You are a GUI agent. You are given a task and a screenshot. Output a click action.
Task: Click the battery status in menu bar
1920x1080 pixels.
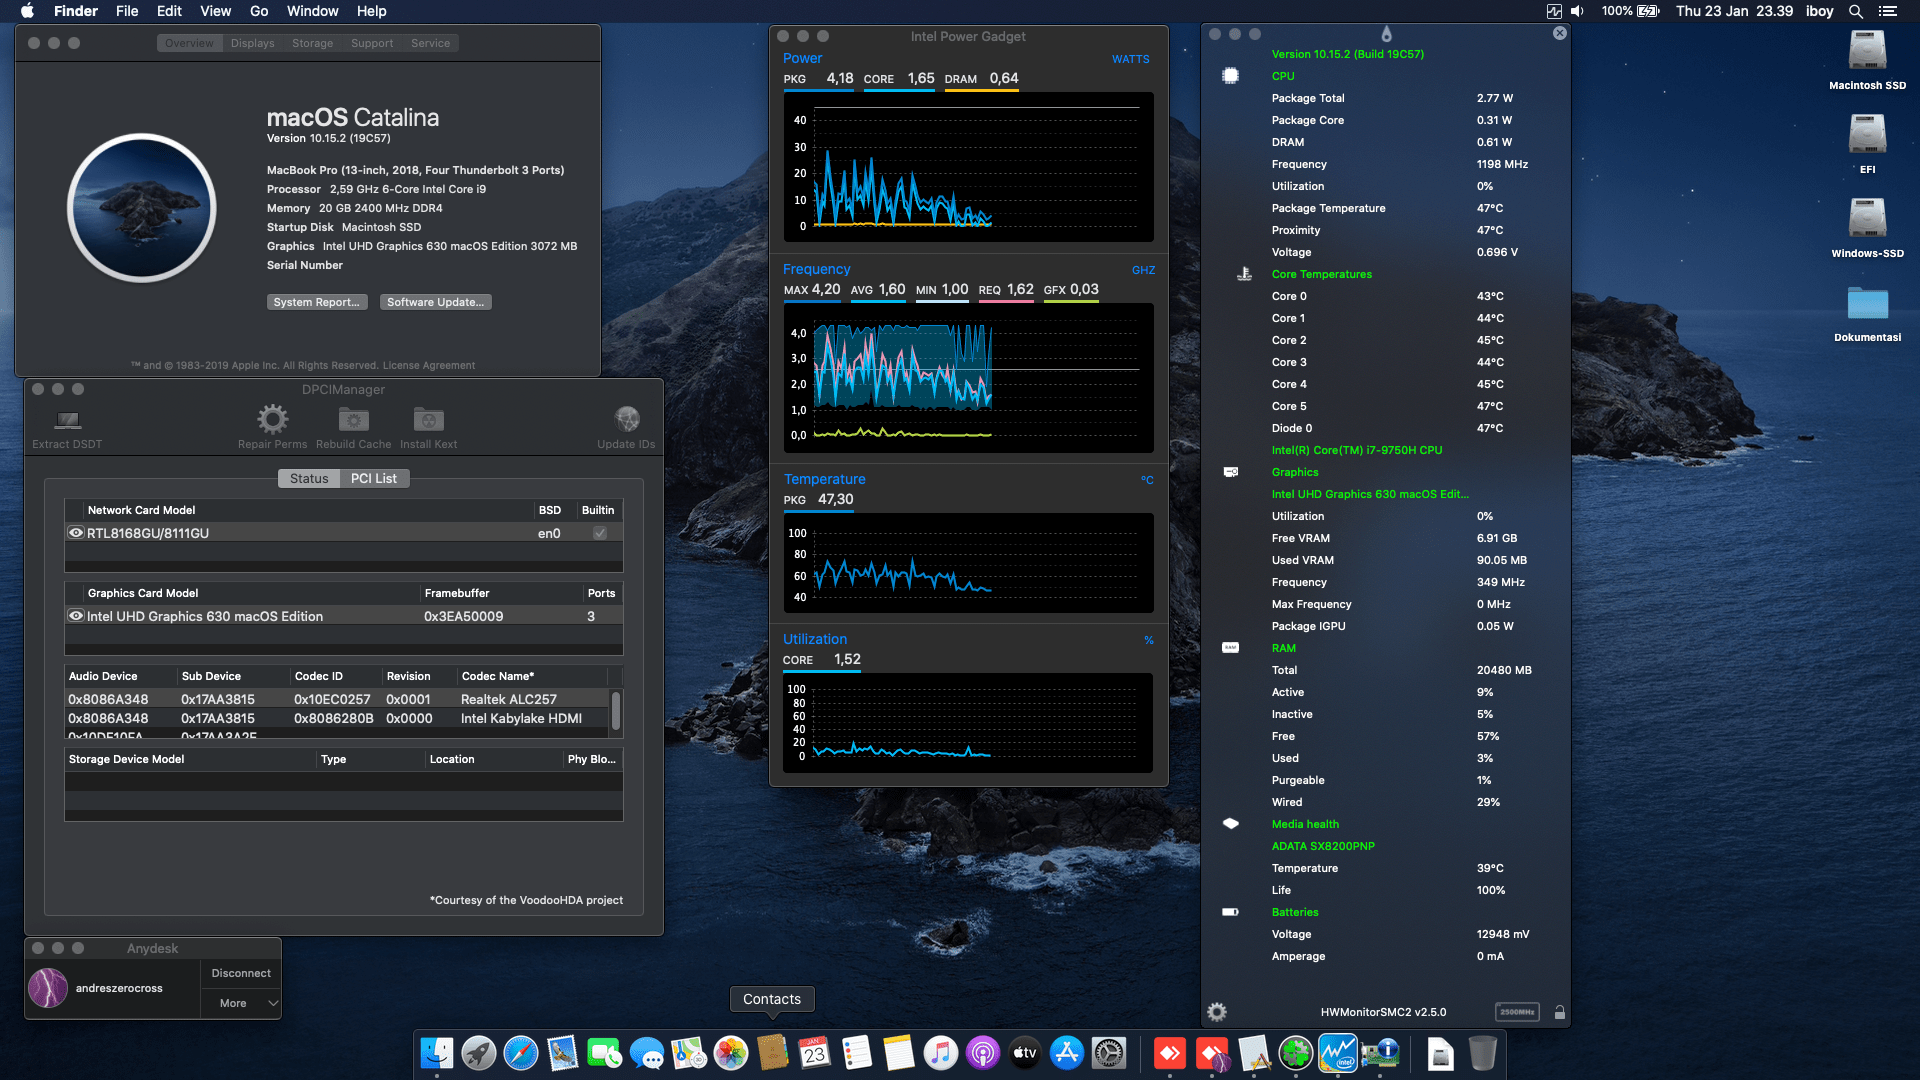pos(1631,11)
